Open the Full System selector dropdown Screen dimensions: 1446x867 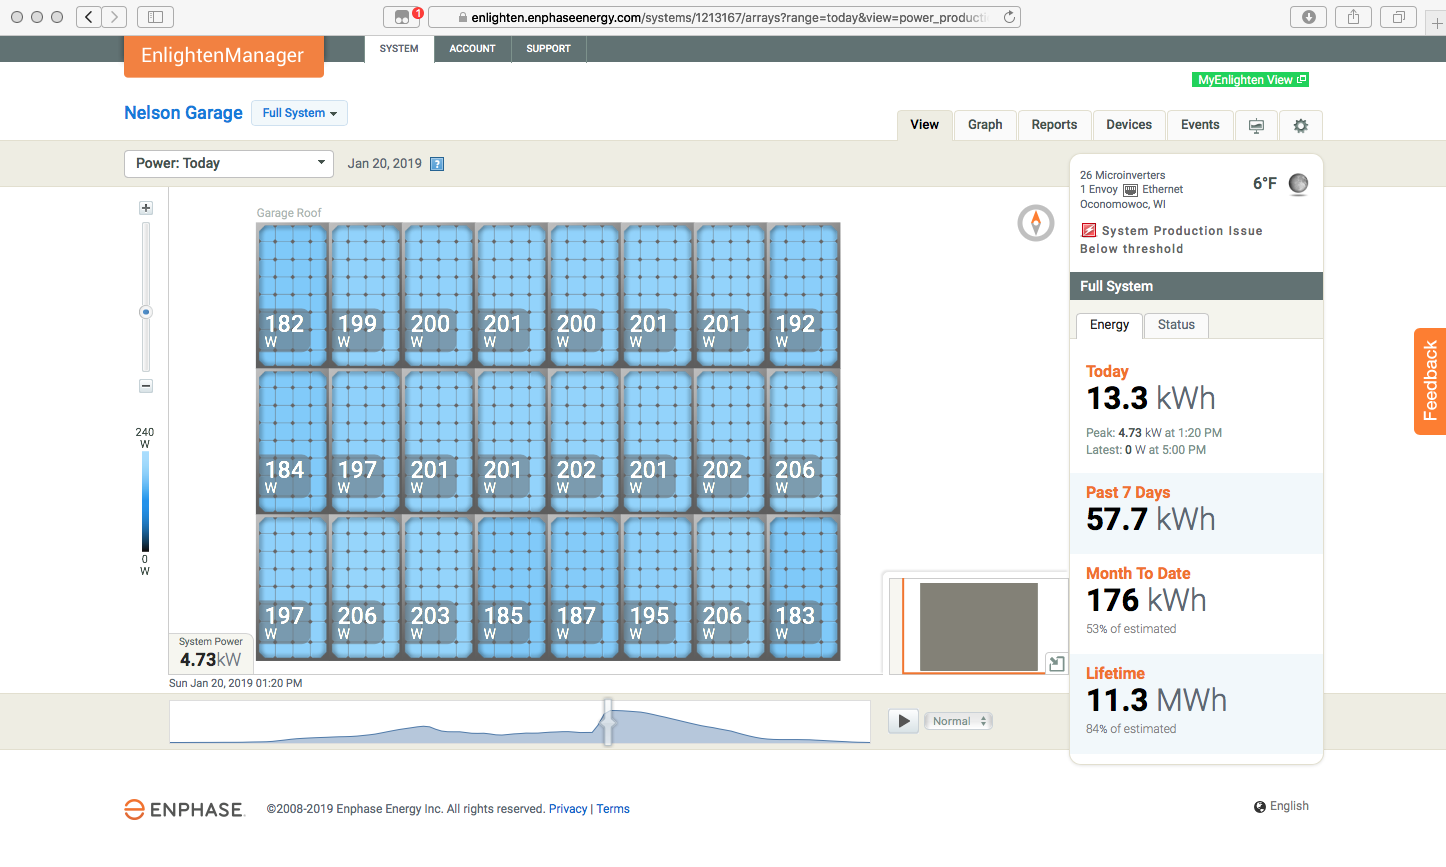[300, 113]
